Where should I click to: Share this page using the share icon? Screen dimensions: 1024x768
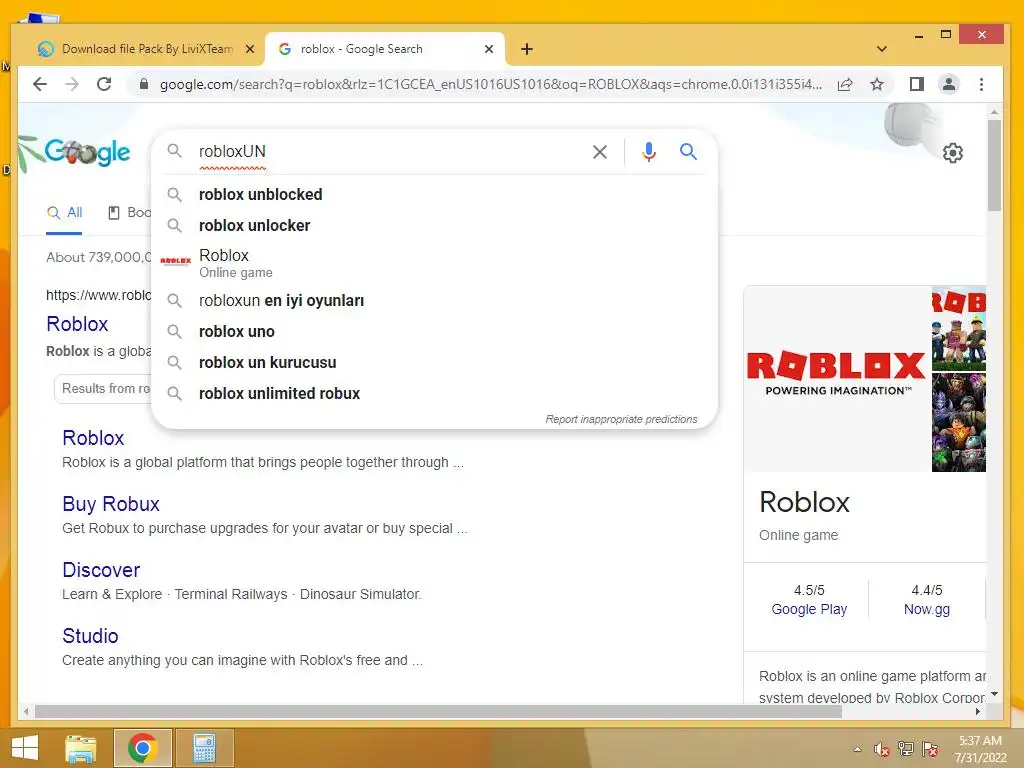845,84
